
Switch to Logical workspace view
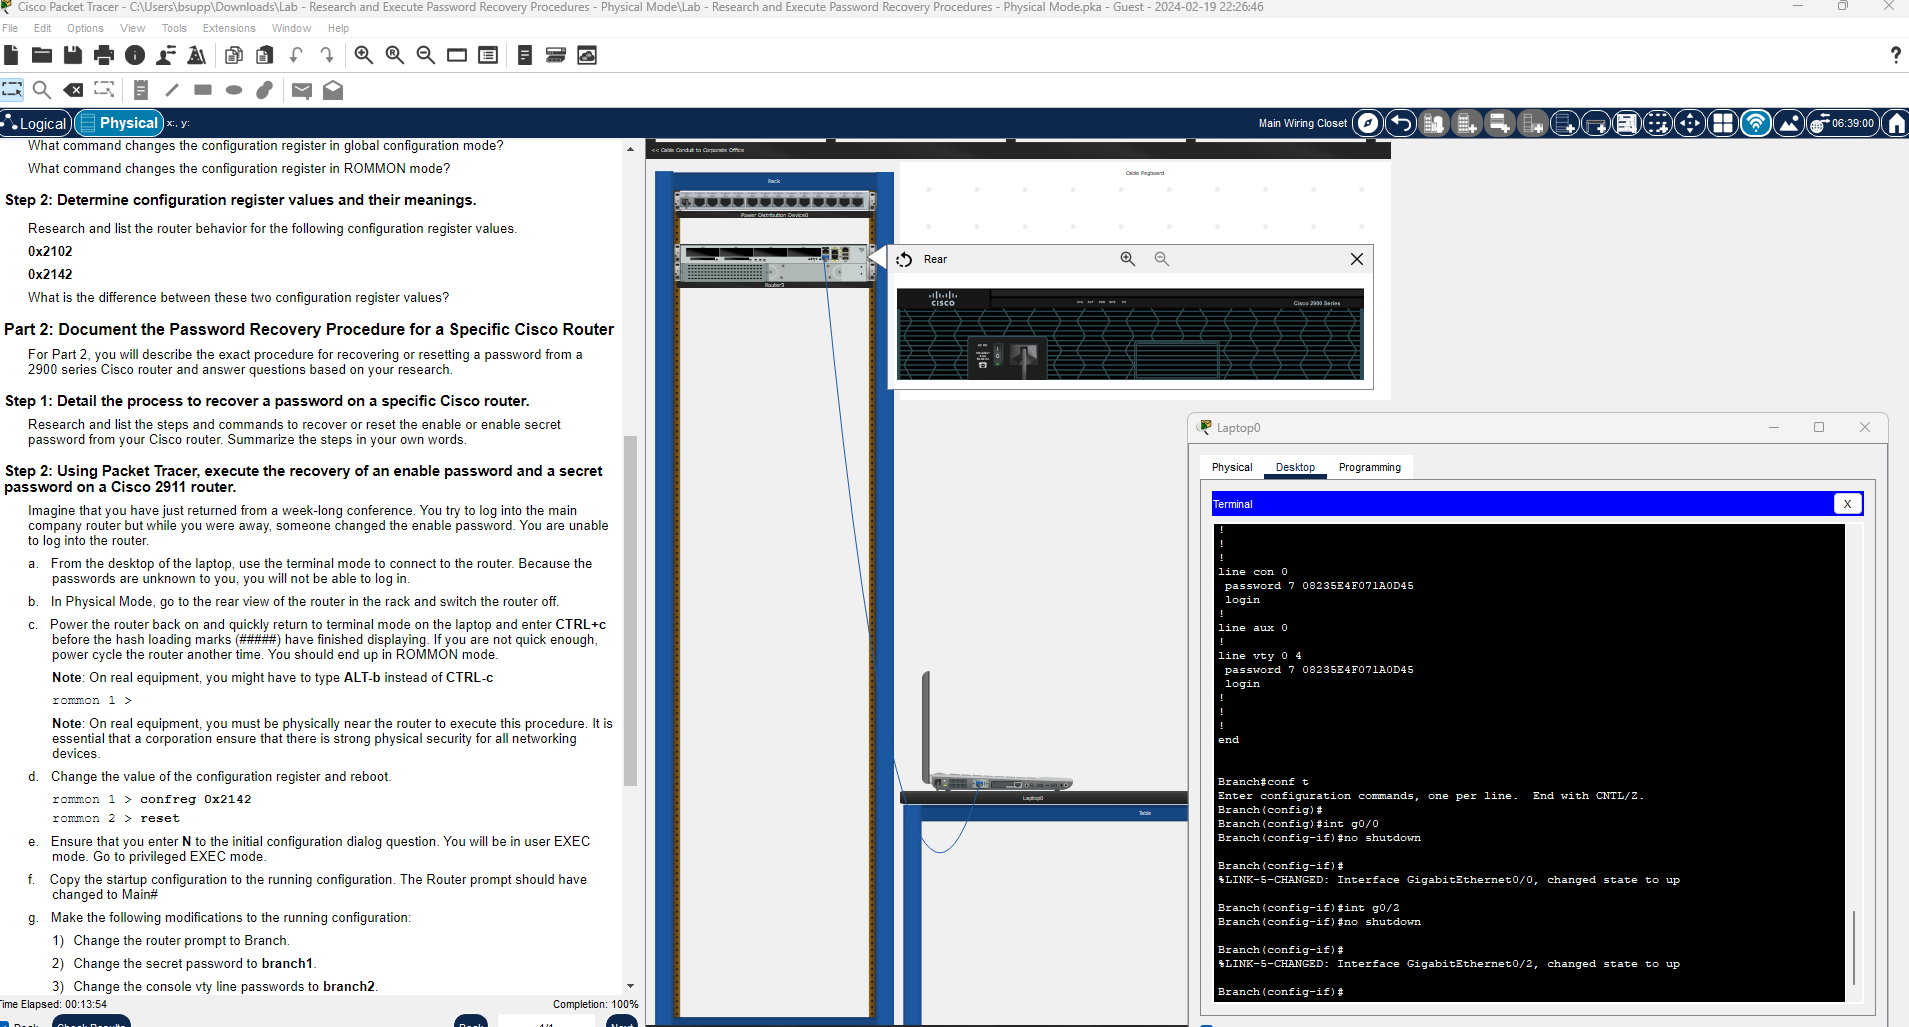click(x=36, y=123)
